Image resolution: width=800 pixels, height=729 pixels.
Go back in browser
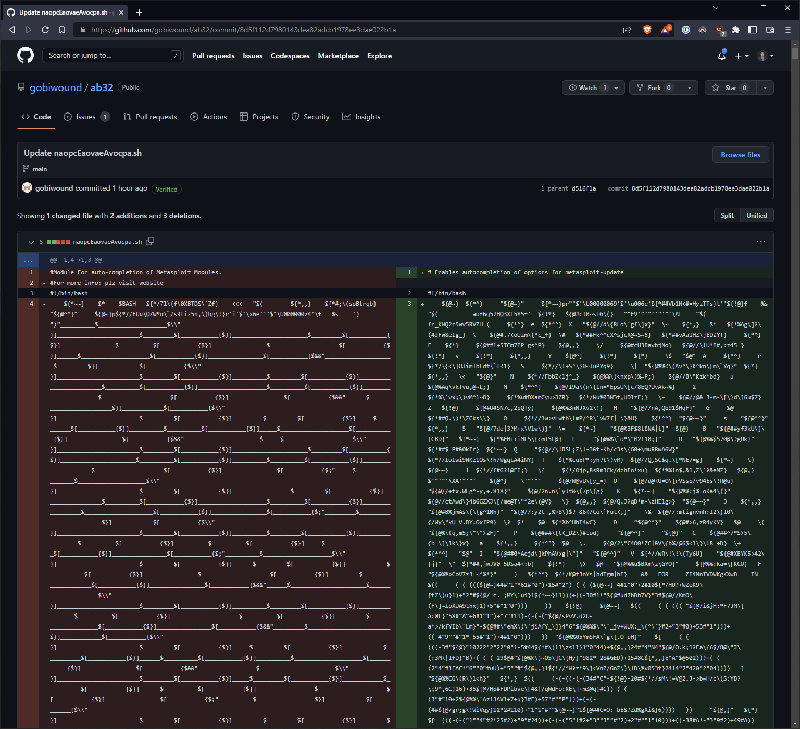[x=12, y=30]
